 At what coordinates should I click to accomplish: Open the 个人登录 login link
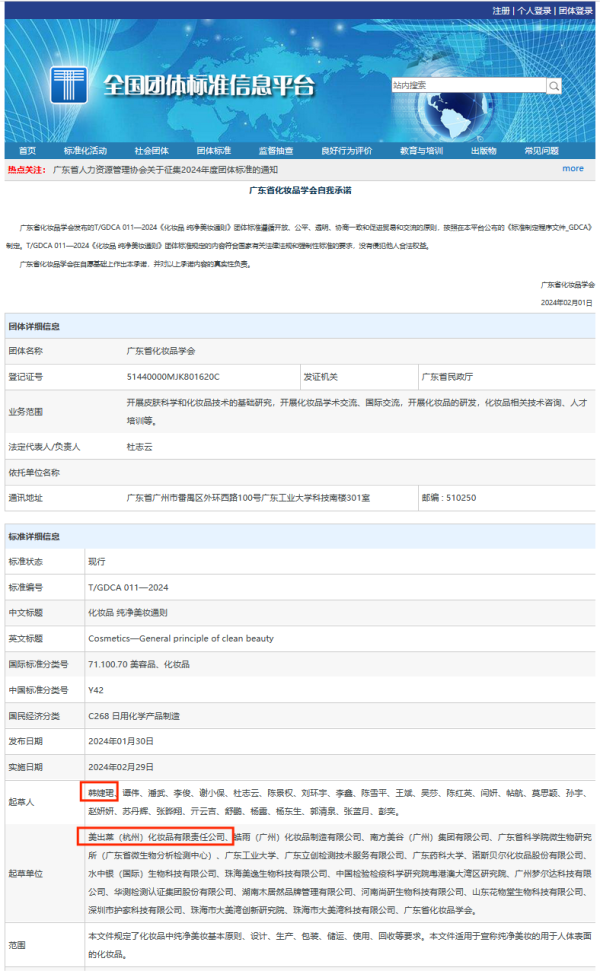(x=534, y=10)
